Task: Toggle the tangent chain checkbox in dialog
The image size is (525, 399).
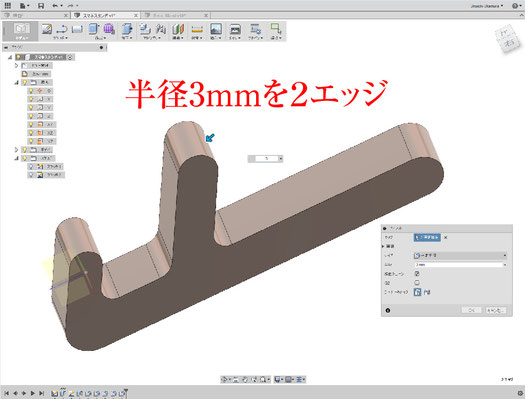Action: pyautogui.click(x=417, y=273)
